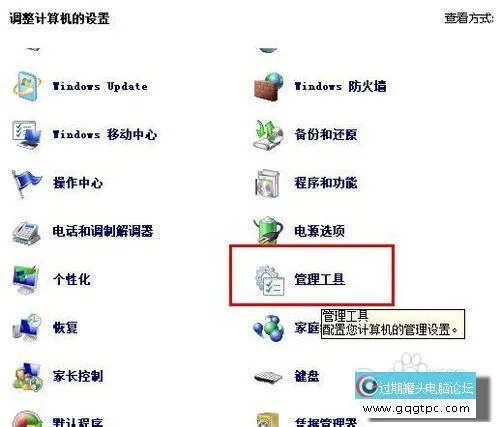The width and height of the screenshot is (500, 427).
Task: Open the Windows 移动中心 laptop icon
Action: tap(27, 135)
